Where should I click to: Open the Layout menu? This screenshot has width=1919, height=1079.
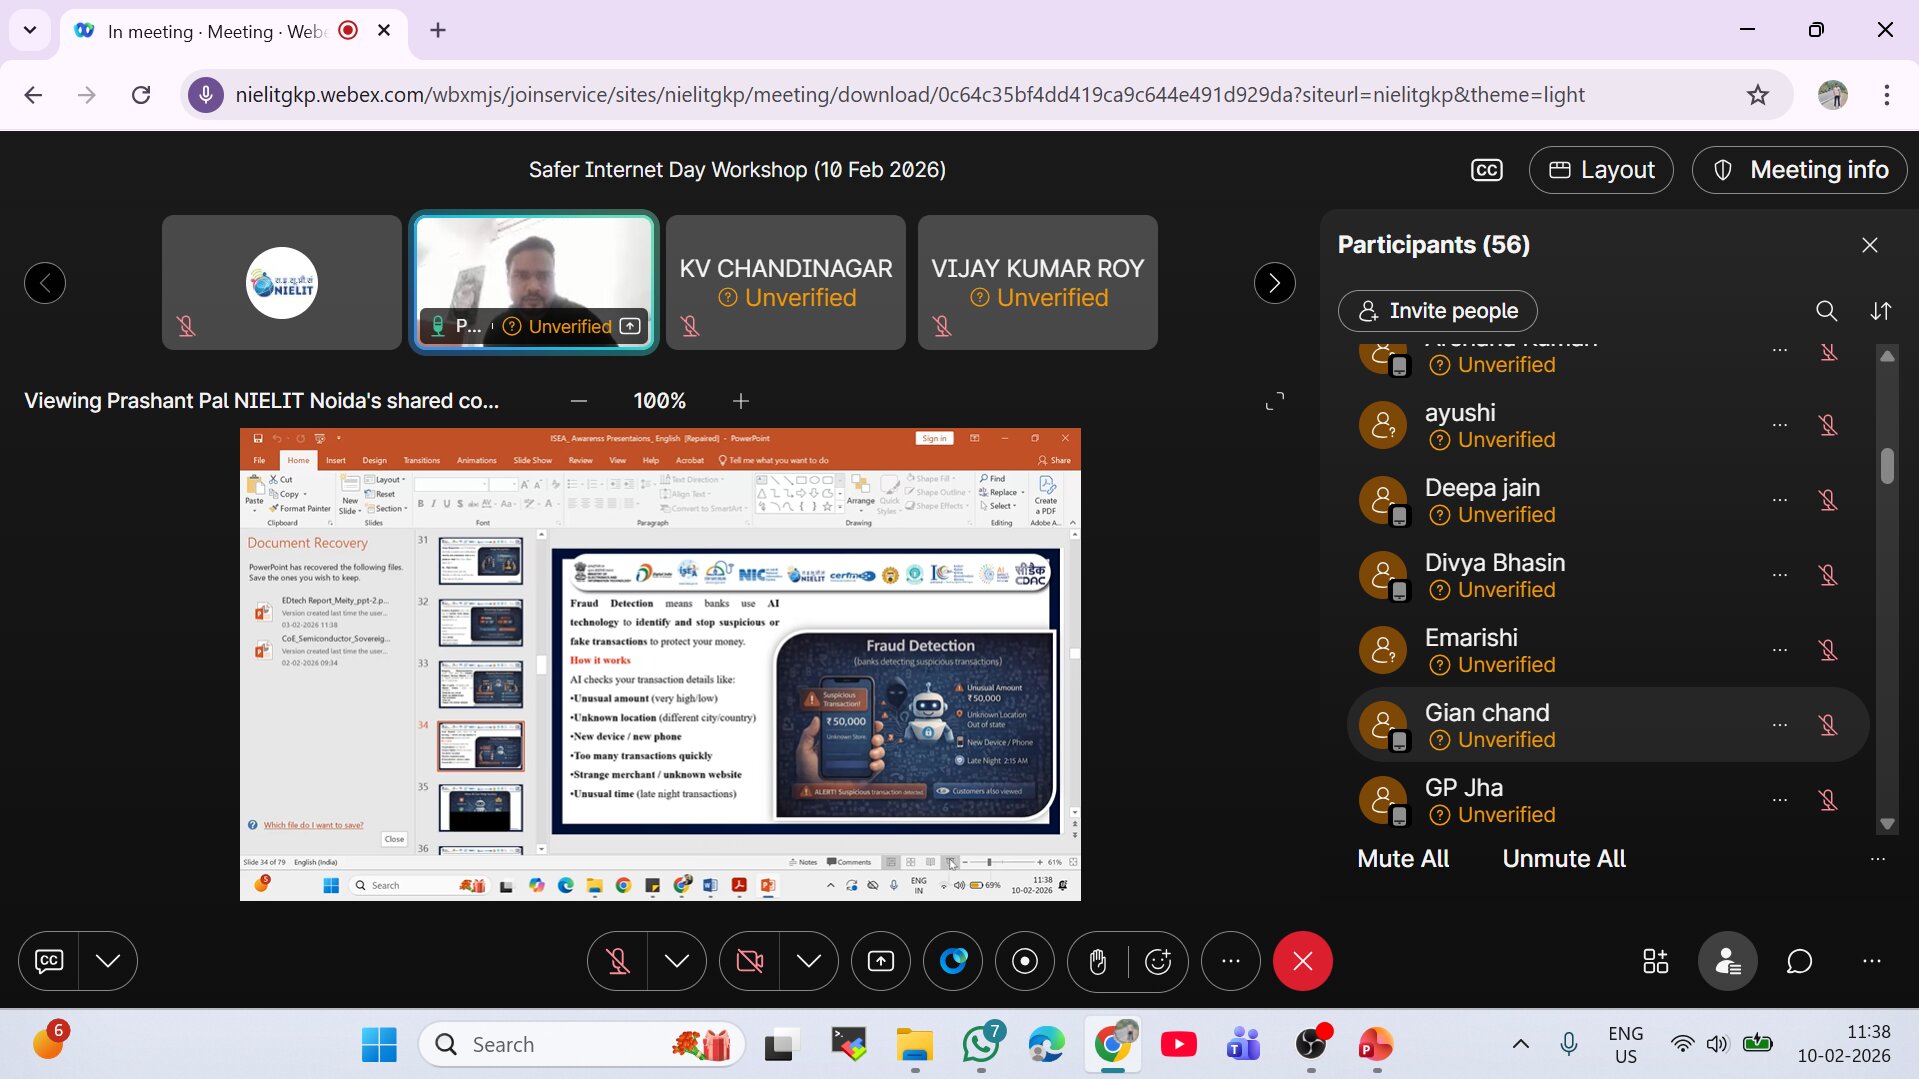tap(1601, 170)
